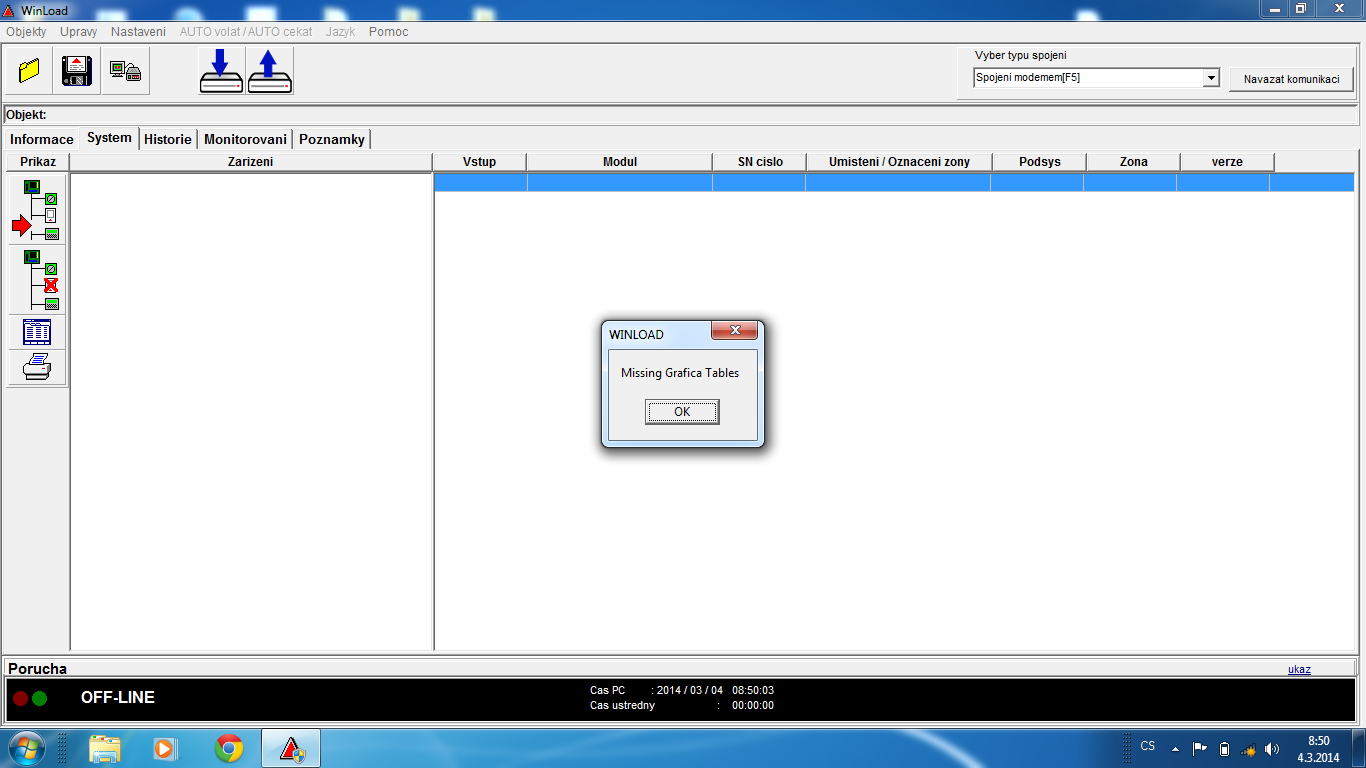
Task: Open the Nastaveni menu
Action: point(138,32)
